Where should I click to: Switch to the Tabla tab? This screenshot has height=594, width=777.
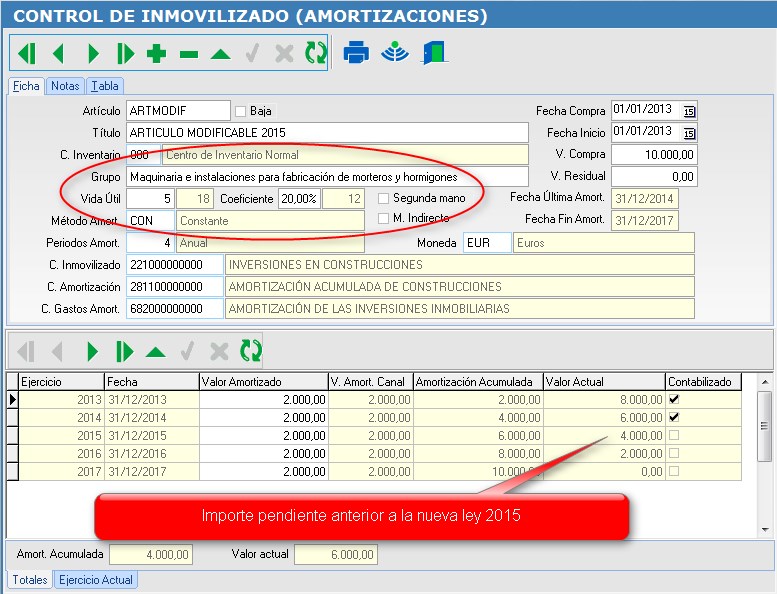click(x=104, y=86)
